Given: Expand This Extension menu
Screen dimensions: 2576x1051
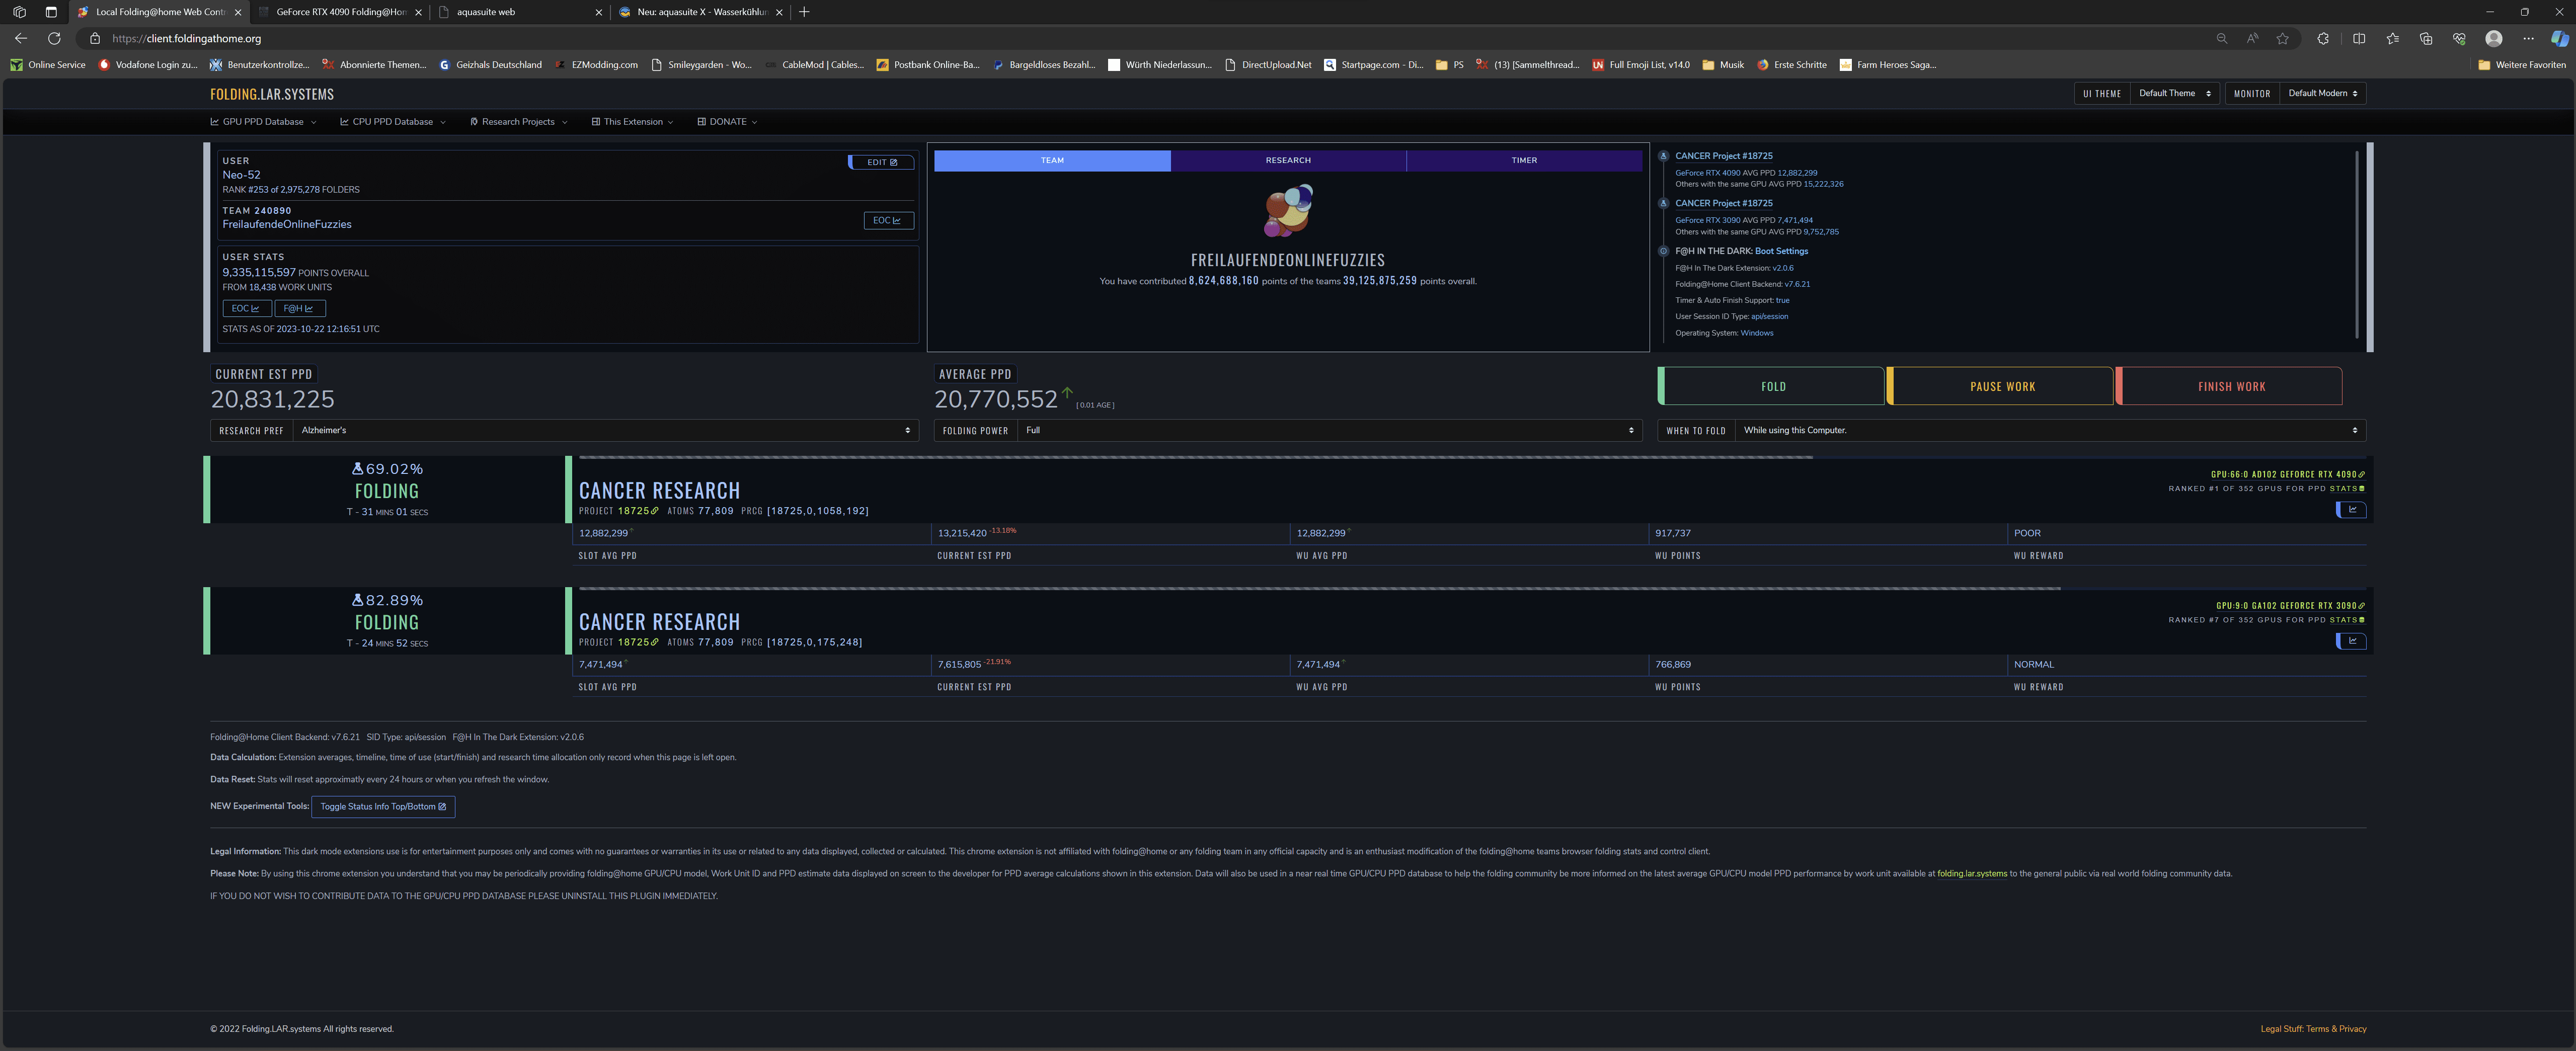Looking at the screenshot, I should [x=632, y=122].
